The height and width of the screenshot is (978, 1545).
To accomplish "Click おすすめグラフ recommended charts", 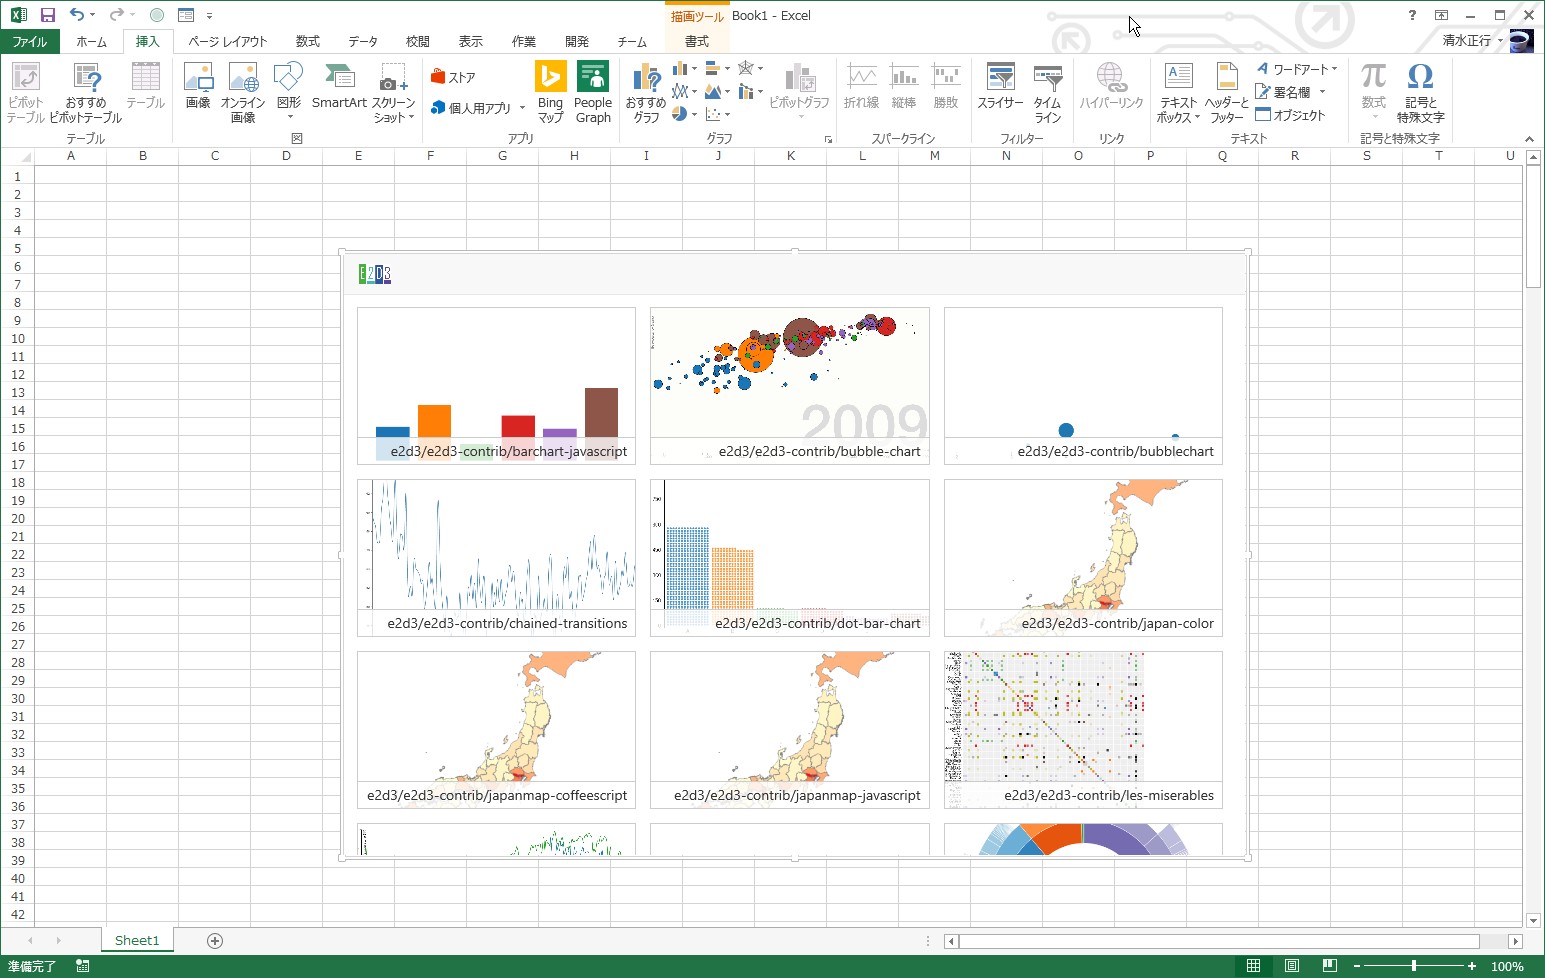I will pos(646,92).
